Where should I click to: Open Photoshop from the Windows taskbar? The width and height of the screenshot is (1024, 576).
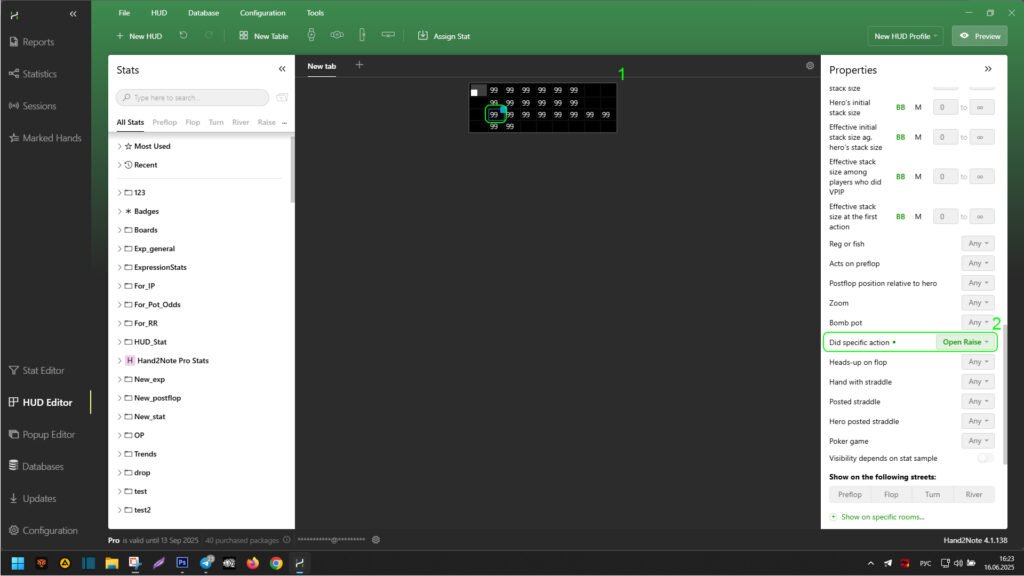coord(183,563)
